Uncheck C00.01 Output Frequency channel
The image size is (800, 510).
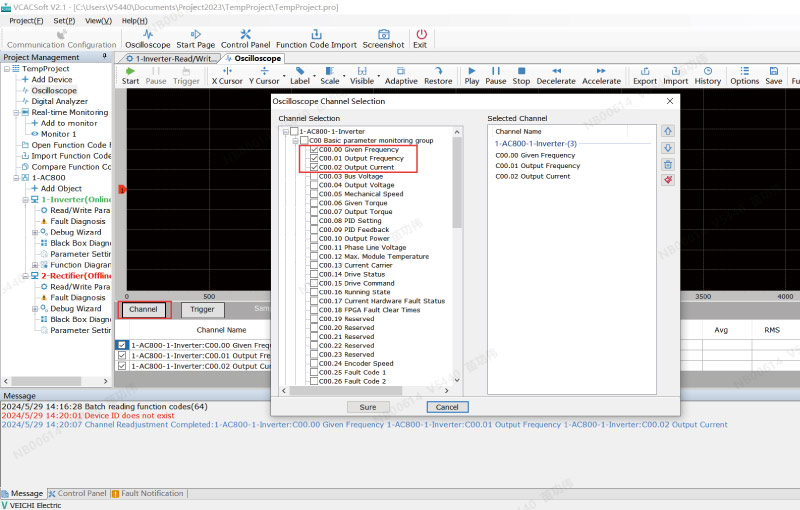point(314,158)
